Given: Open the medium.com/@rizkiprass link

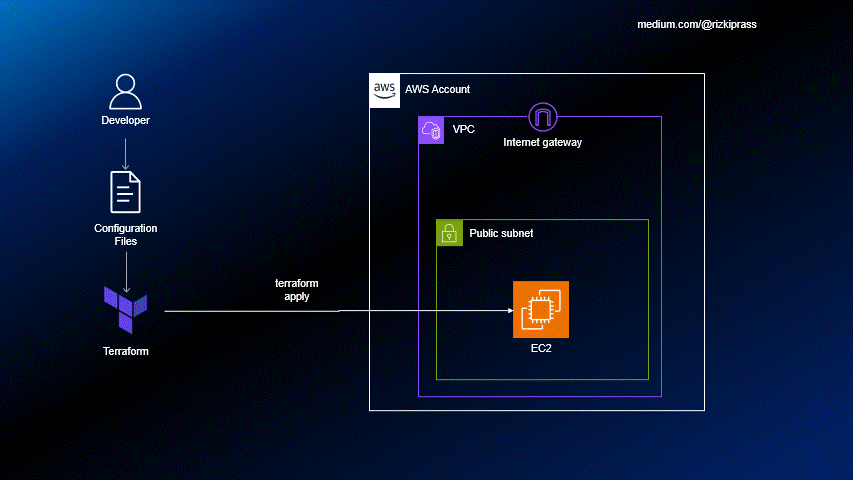Looking at the screenshot, I should 697,23.
